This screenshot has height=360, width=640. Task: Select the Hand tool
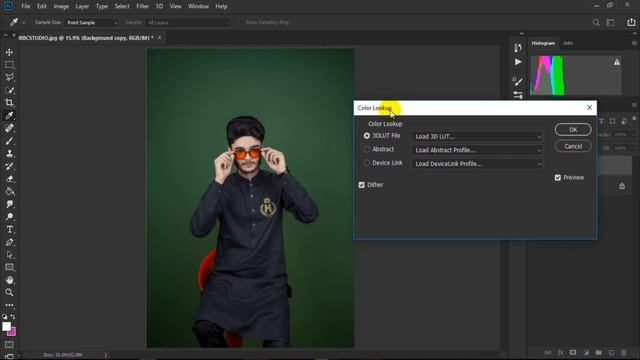click(9, 280)
